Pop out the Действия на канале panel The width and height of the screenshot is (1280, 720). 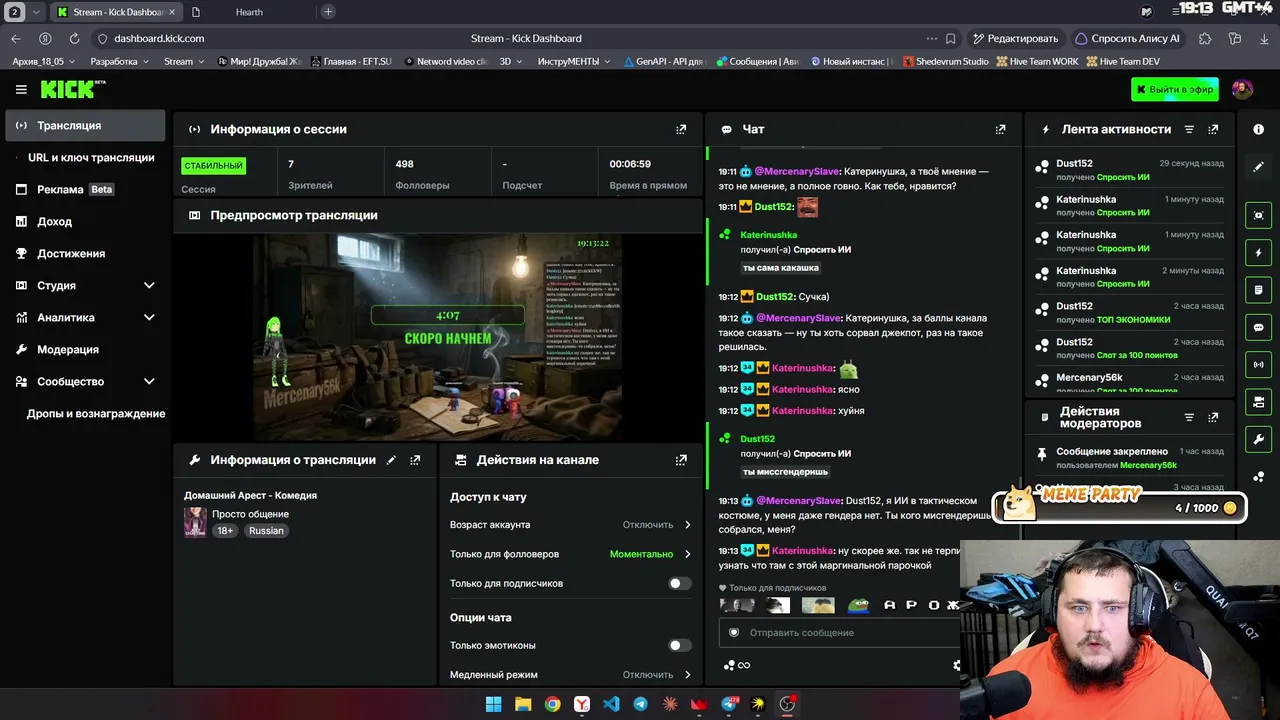[x=681, y=460]
